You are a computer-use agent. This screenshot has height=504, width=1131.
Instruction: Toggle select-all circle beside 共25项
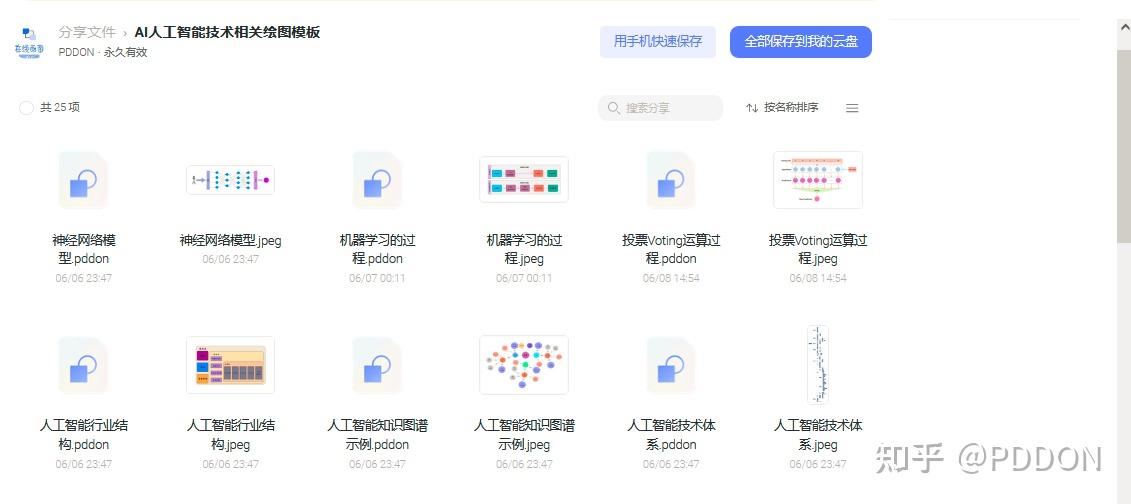tap(27, 108)
